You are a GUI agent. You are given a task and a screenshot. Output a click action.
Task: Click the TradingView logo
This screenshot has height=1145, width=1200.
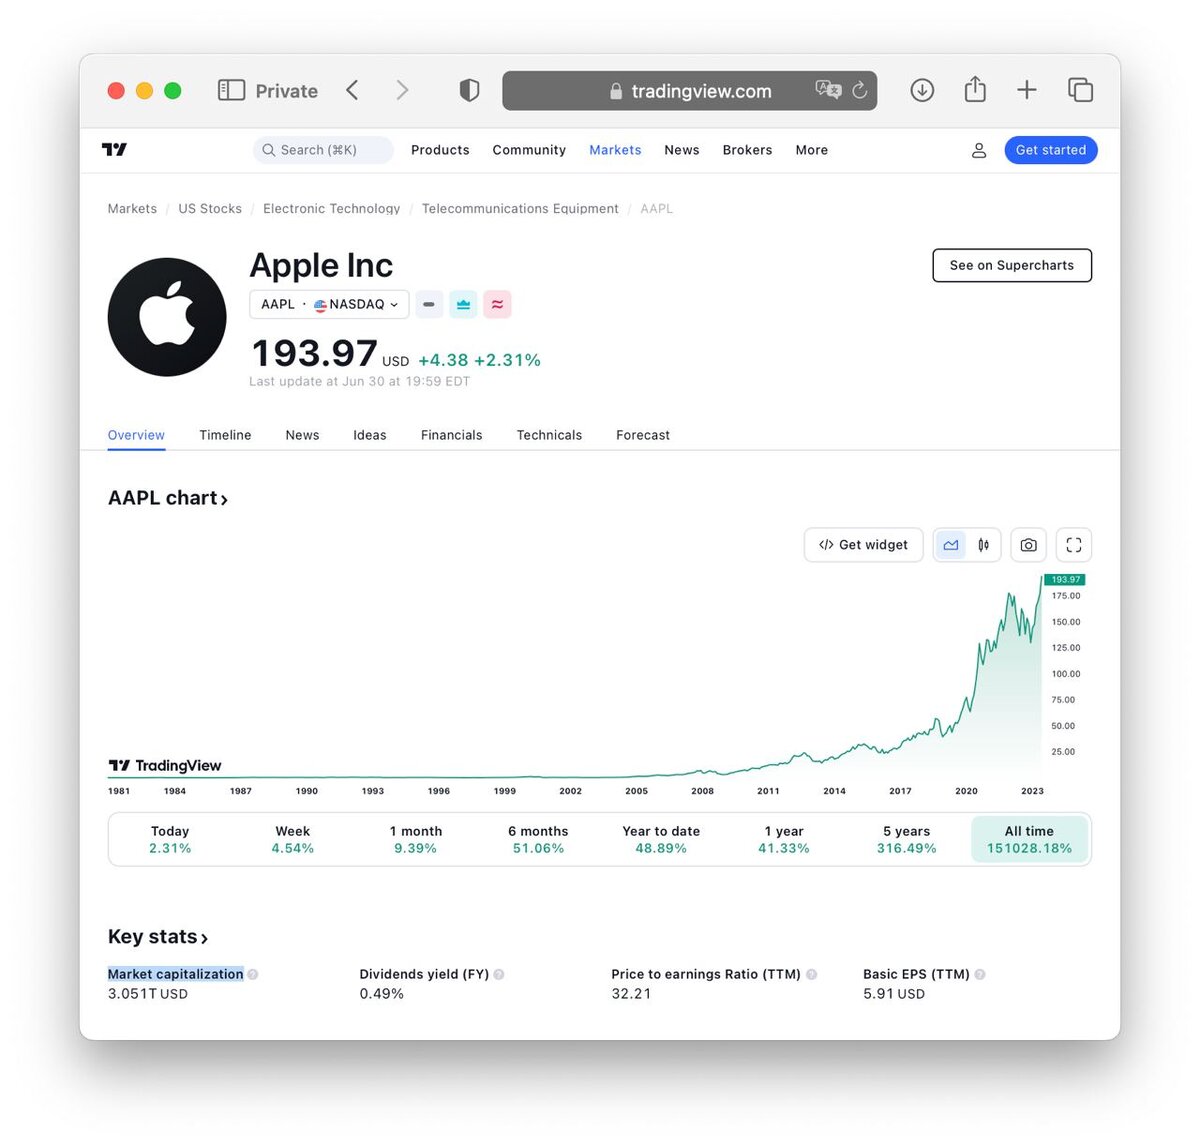(116, 149)
